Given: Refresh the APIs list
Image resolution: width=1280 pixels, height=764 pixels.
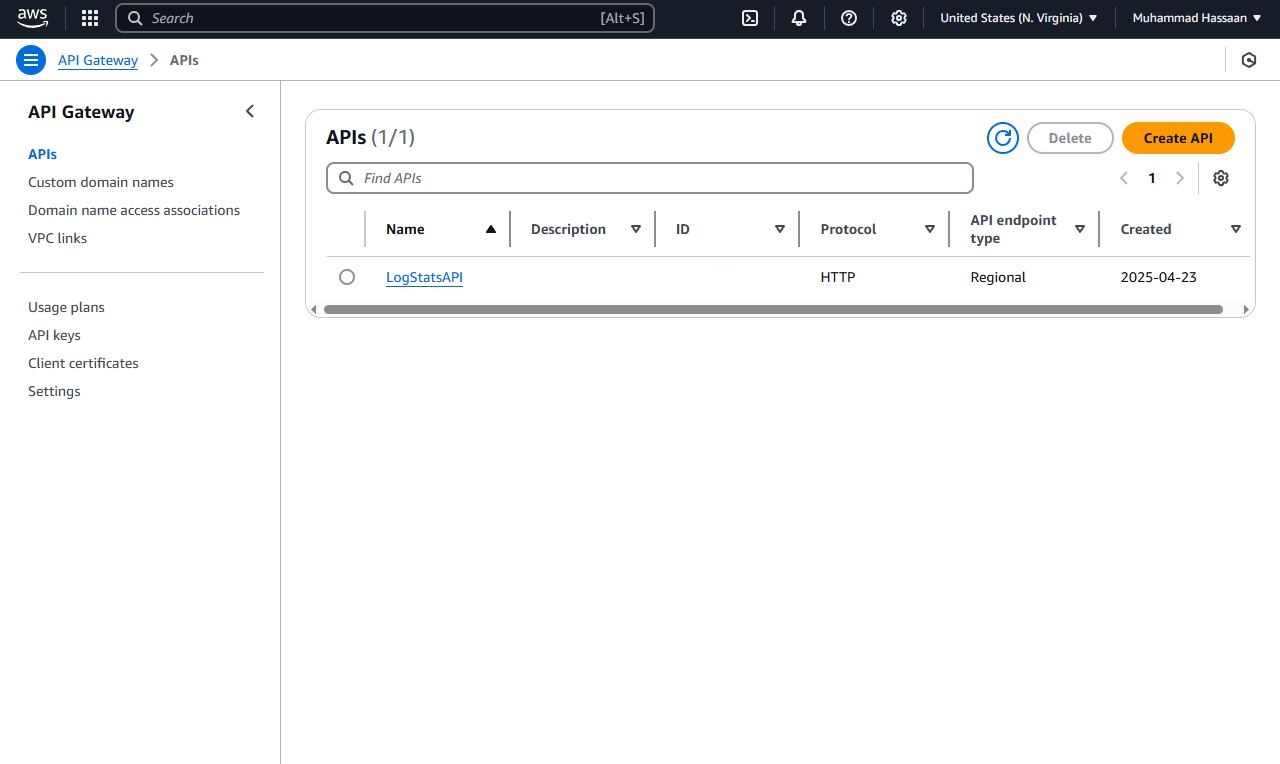Looking at the screenshot, I should (x=1003, y=138).
